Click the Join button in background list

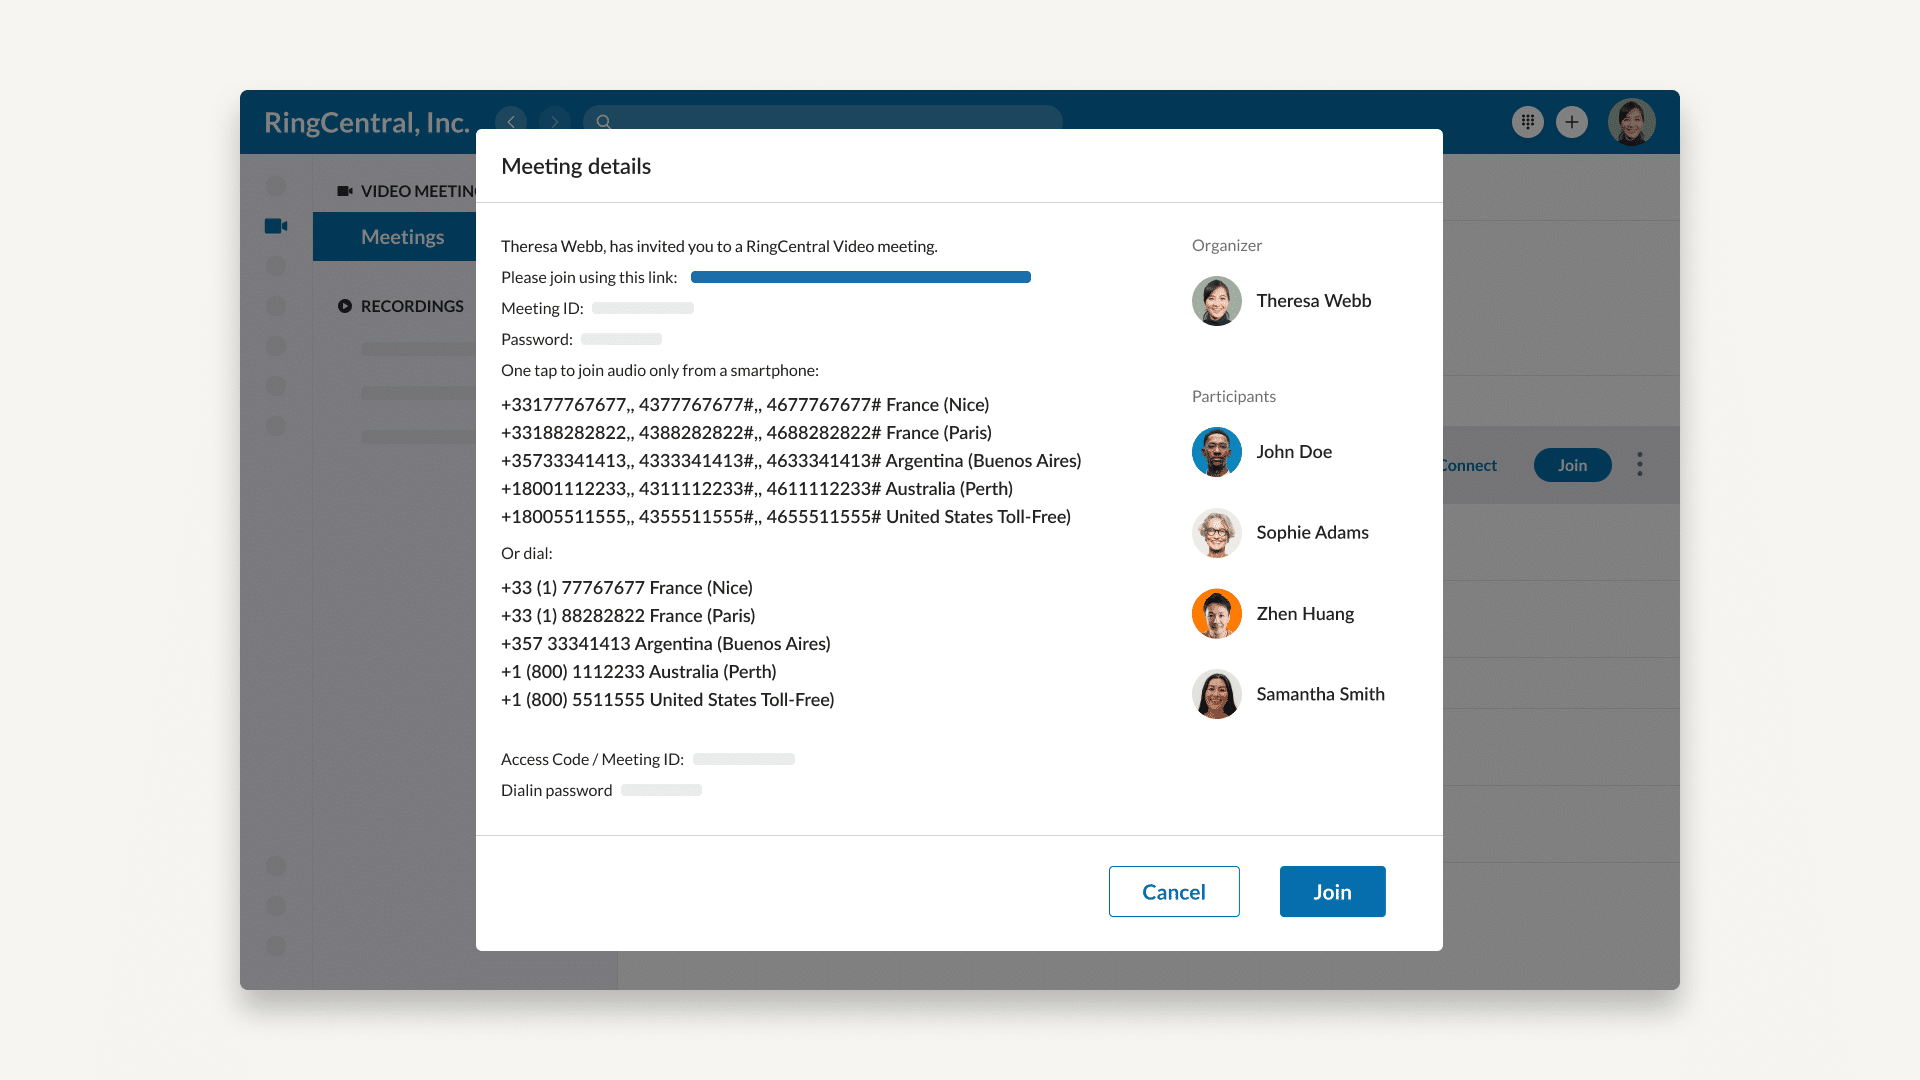coord(1572,464)
